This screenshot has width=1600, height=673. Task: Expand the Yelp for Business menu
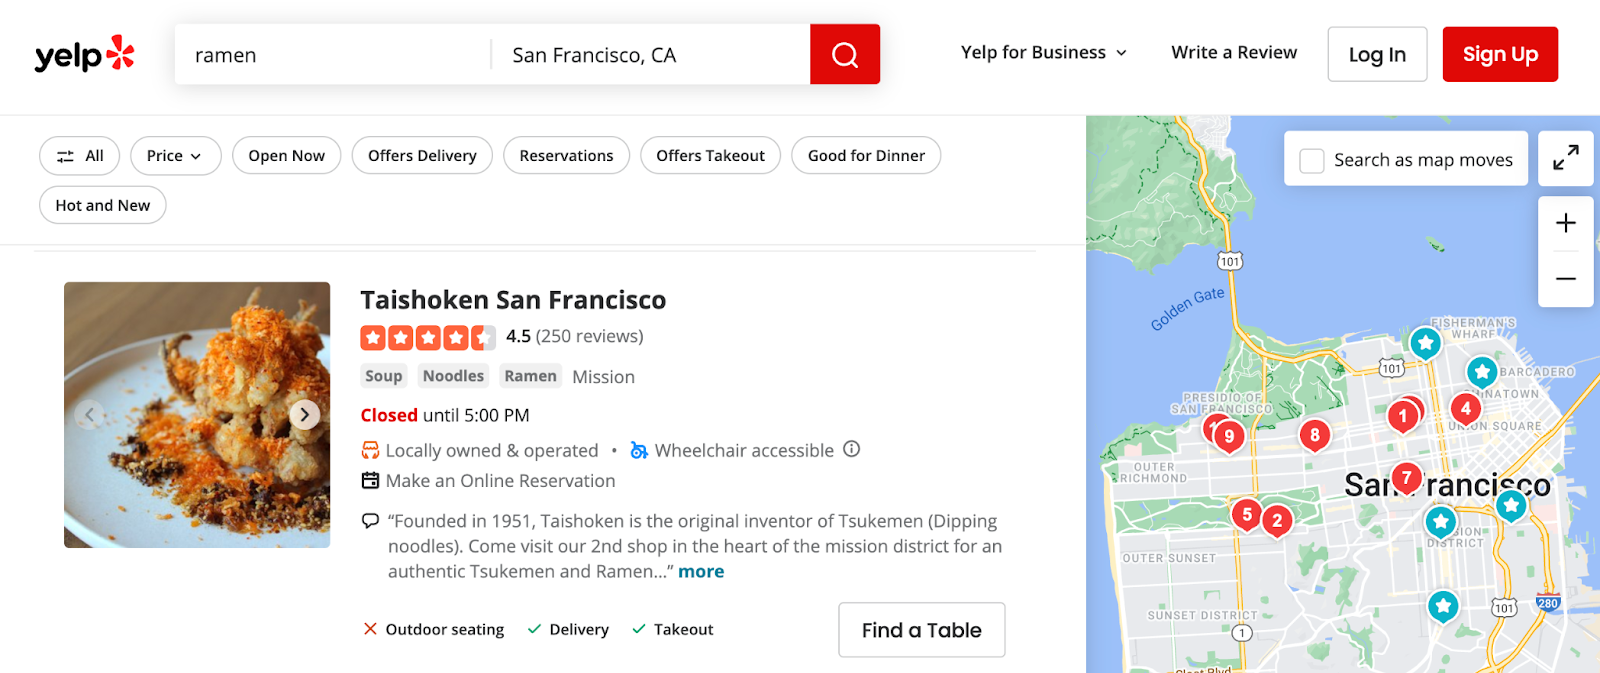(x=1043, y=53)
